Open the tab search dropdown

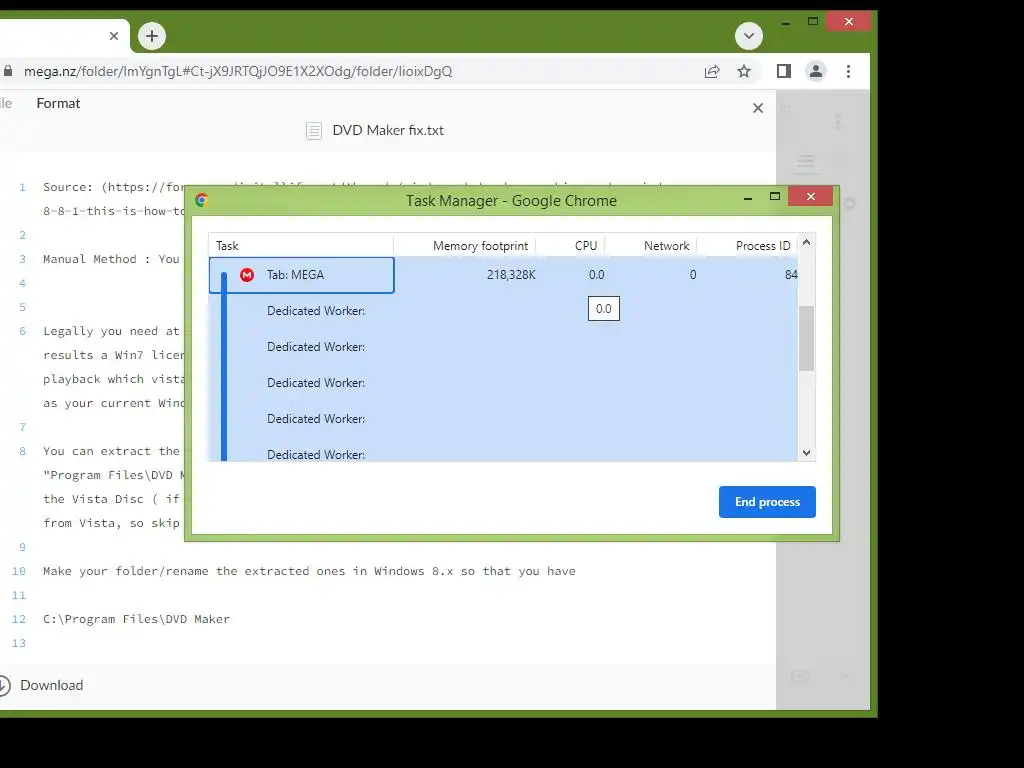tap(748, 36)
